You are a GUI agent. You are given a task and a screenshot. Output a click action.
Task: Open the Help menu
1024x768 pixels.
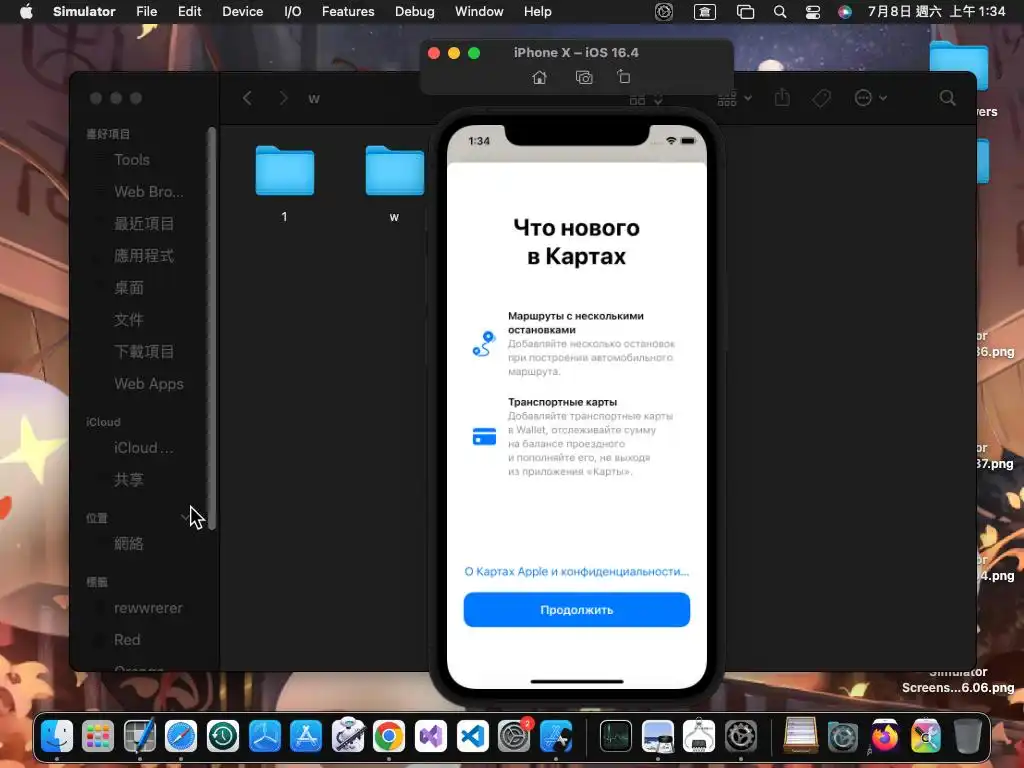[x=537, y=12]
